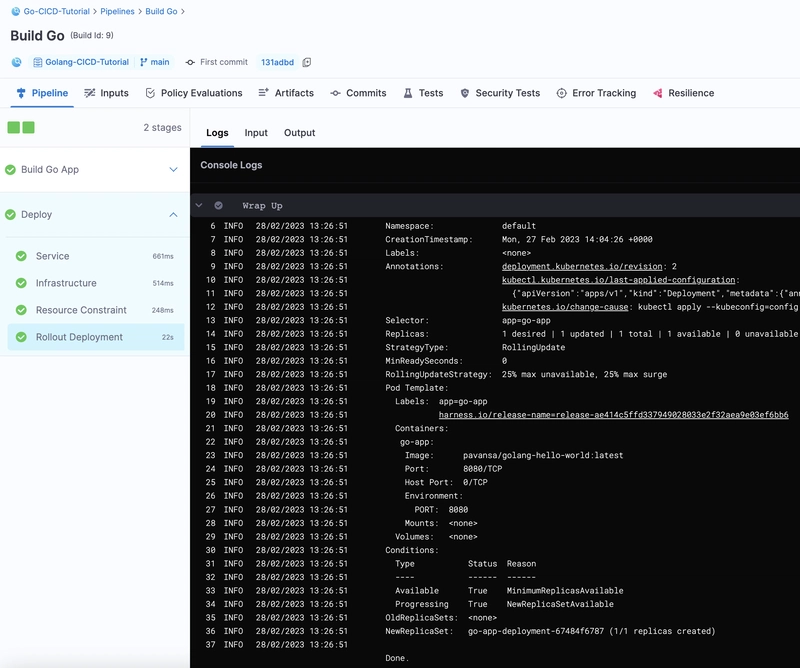
Task: Click the Golang-CICD-Tutorial repository link
Action: tap(87, 62)
